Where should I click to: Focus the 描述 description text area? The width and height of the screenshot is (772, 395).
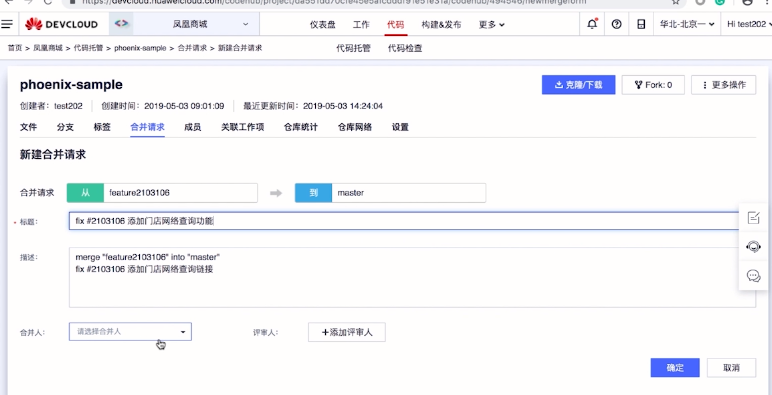412,277
